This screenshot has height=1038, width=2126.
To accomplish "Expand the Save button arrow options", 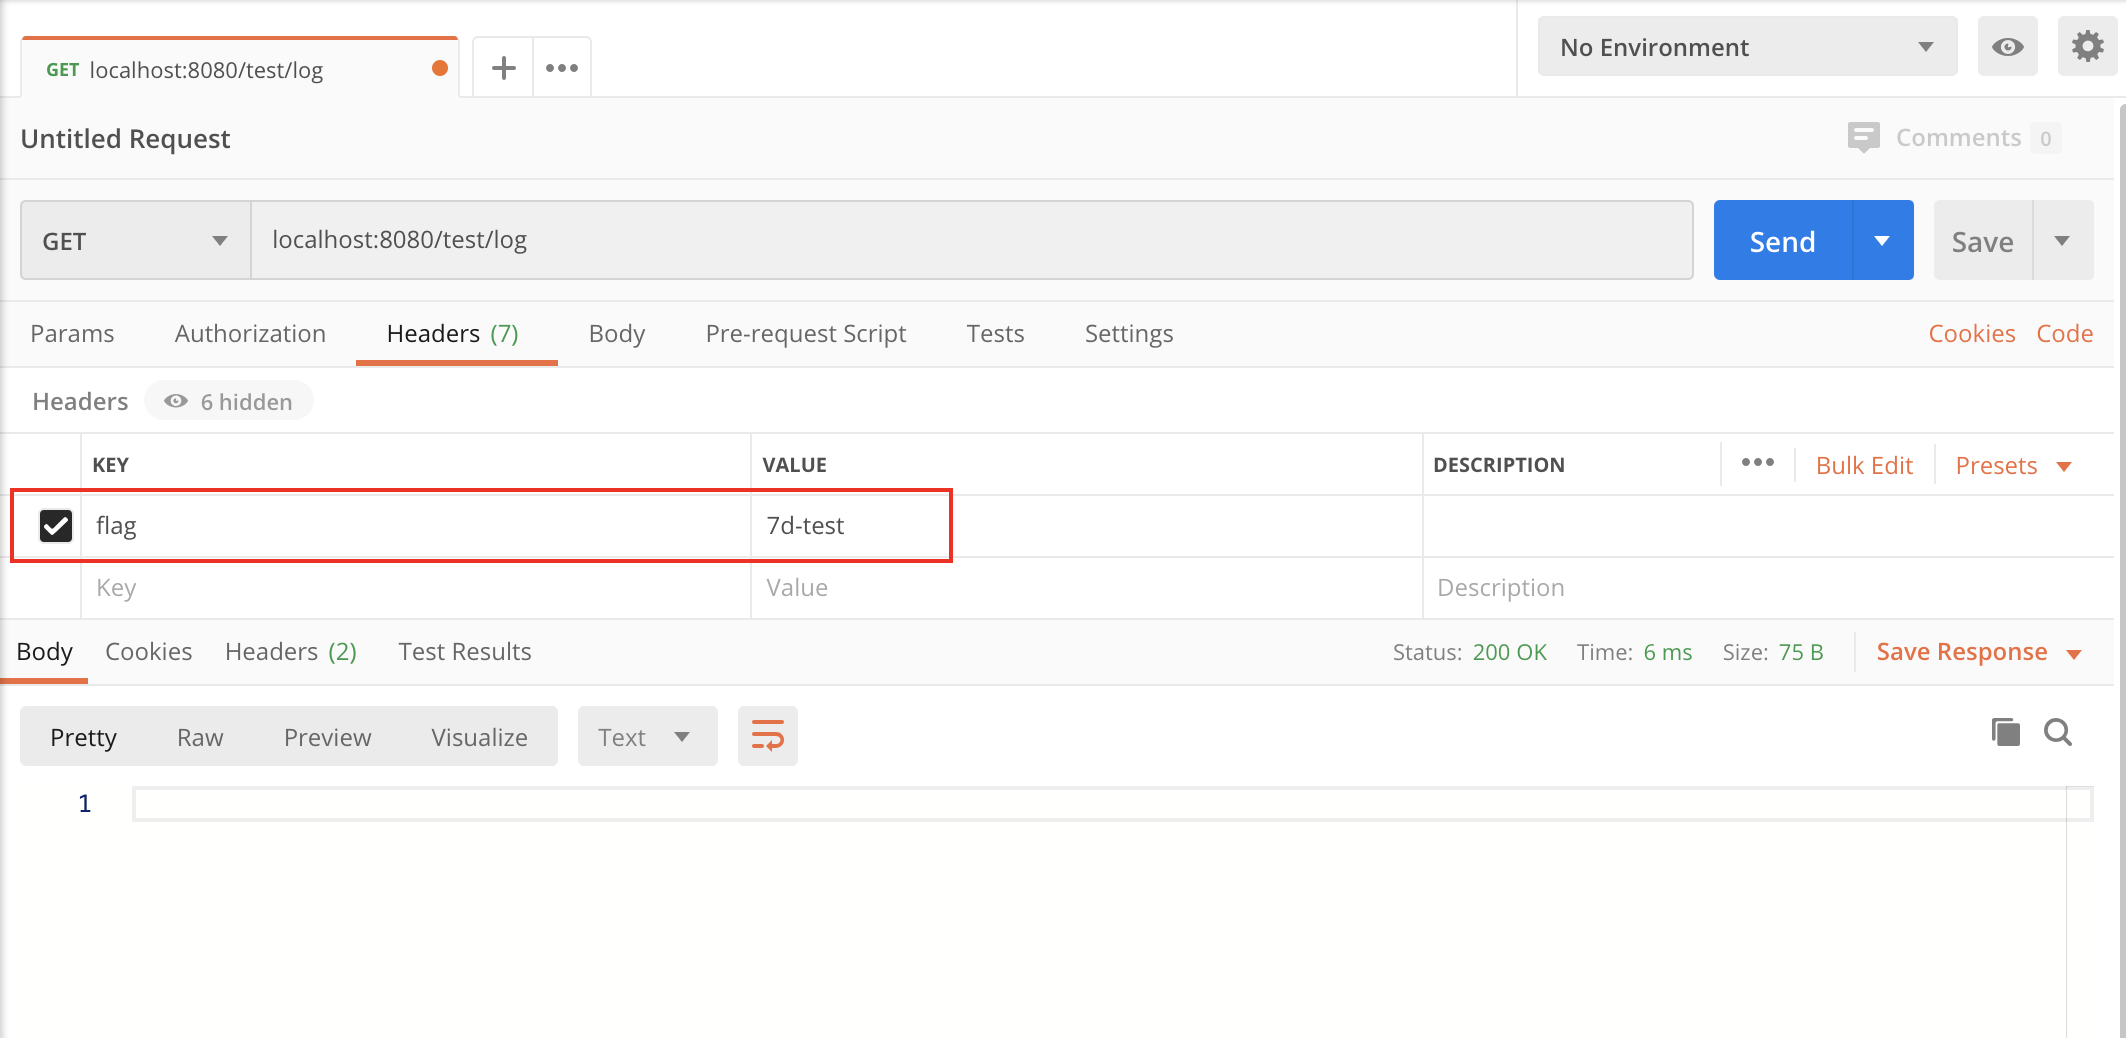I will (2062, 240).
